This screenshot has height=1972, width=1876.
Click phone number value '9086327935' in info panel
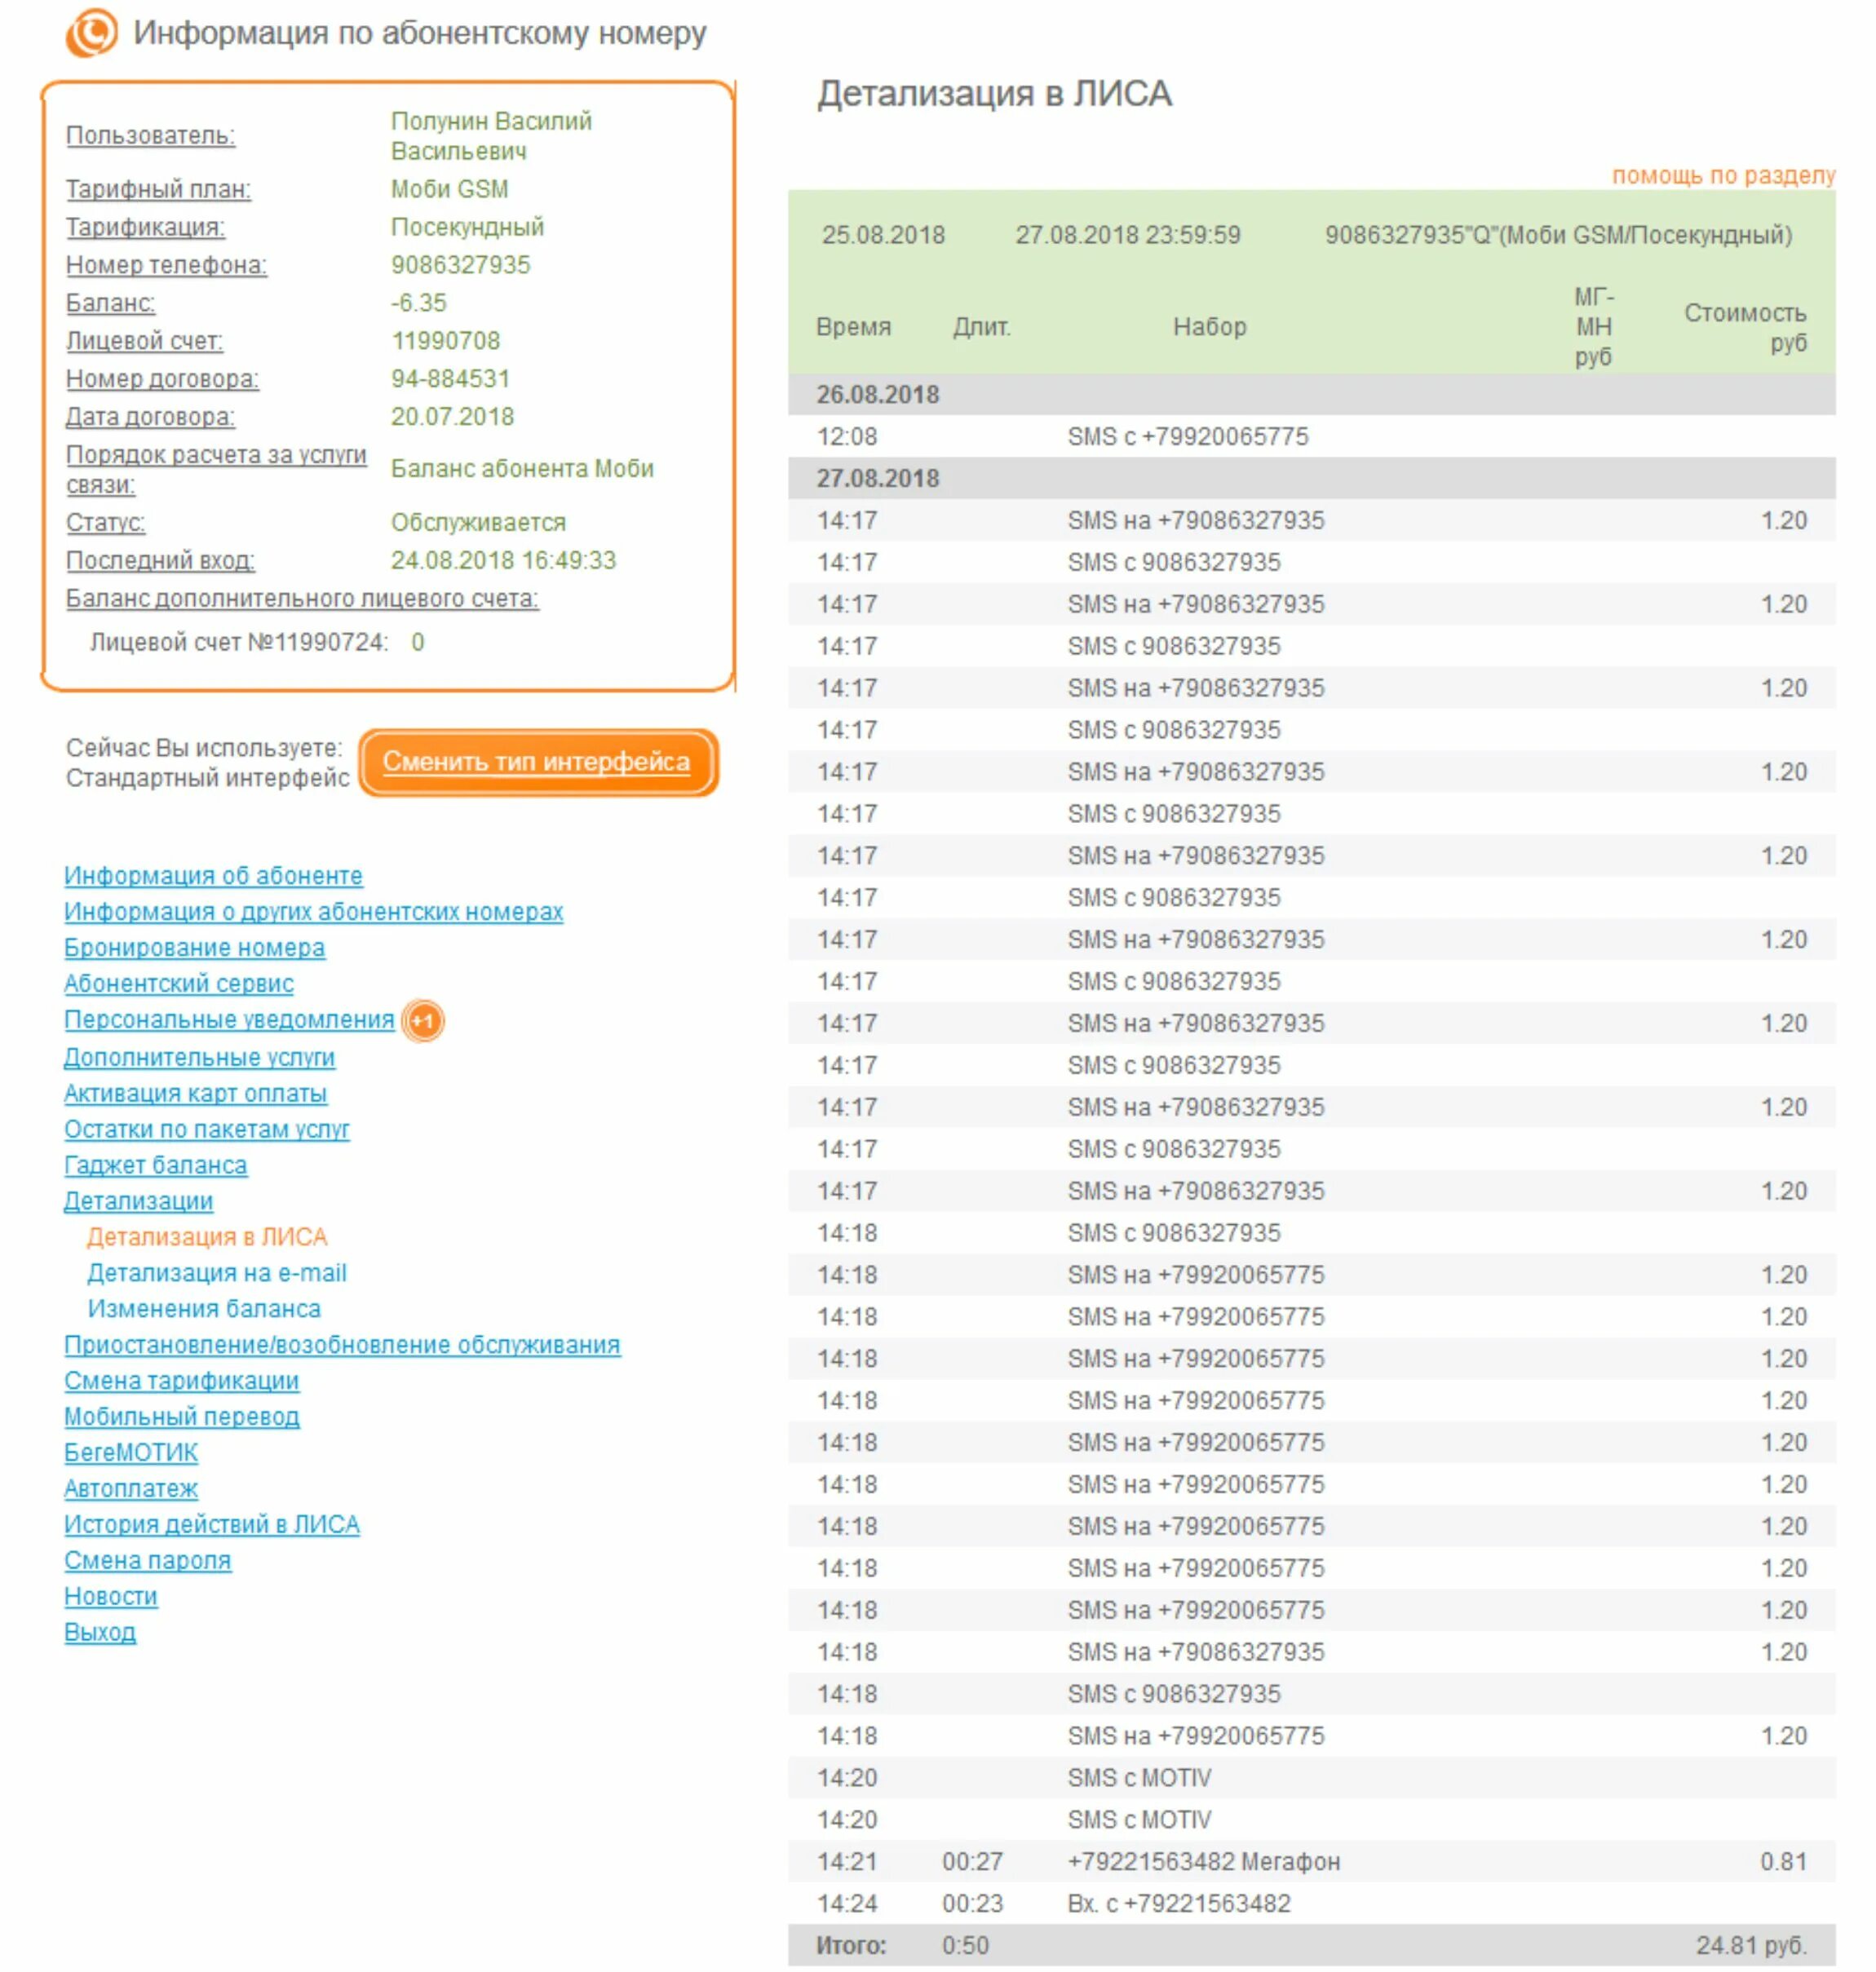pyautogui.click(x=460, y=266)
